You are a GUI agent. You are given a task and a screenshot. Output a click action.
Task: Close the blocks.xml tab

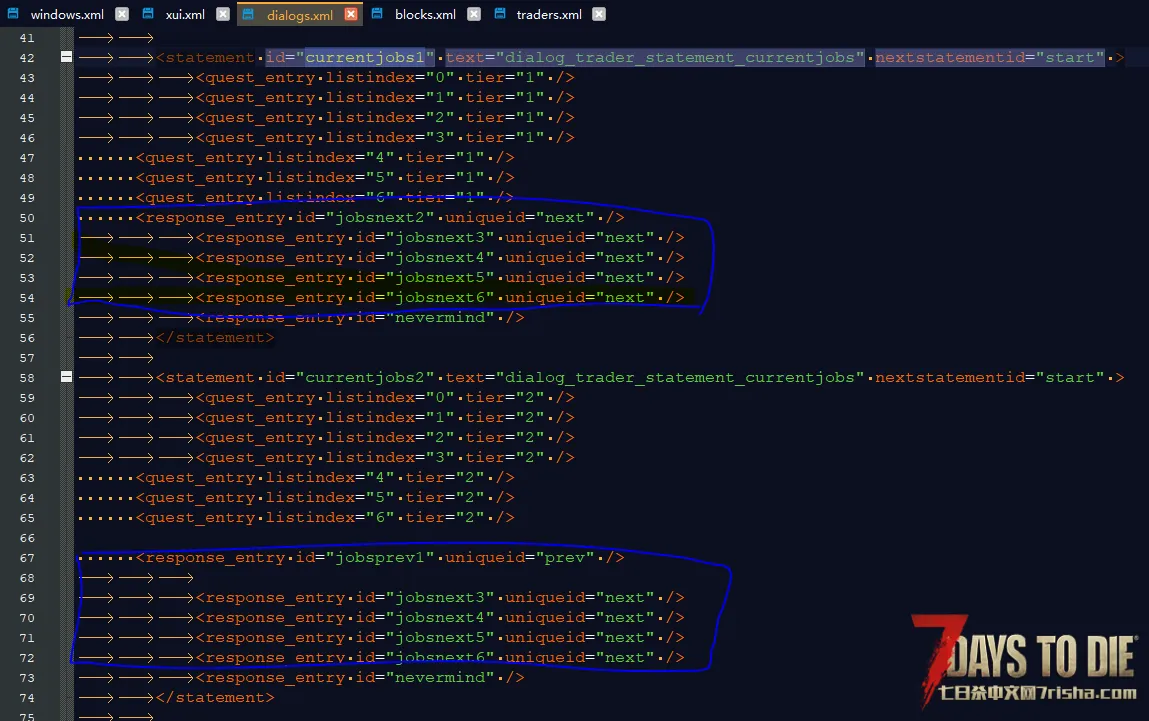pyautogui.click(x=473, y=15)
